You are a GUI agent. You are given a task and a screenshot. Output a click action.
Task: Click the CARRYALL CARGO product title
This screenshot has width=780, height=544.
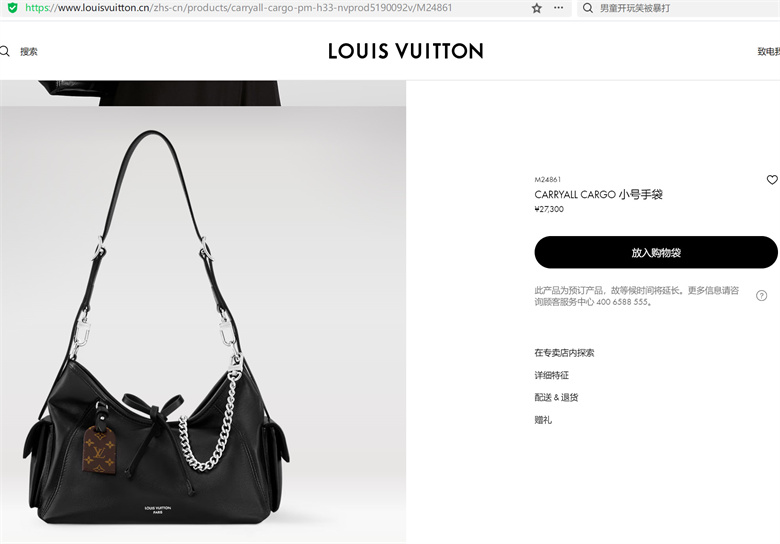598,194
